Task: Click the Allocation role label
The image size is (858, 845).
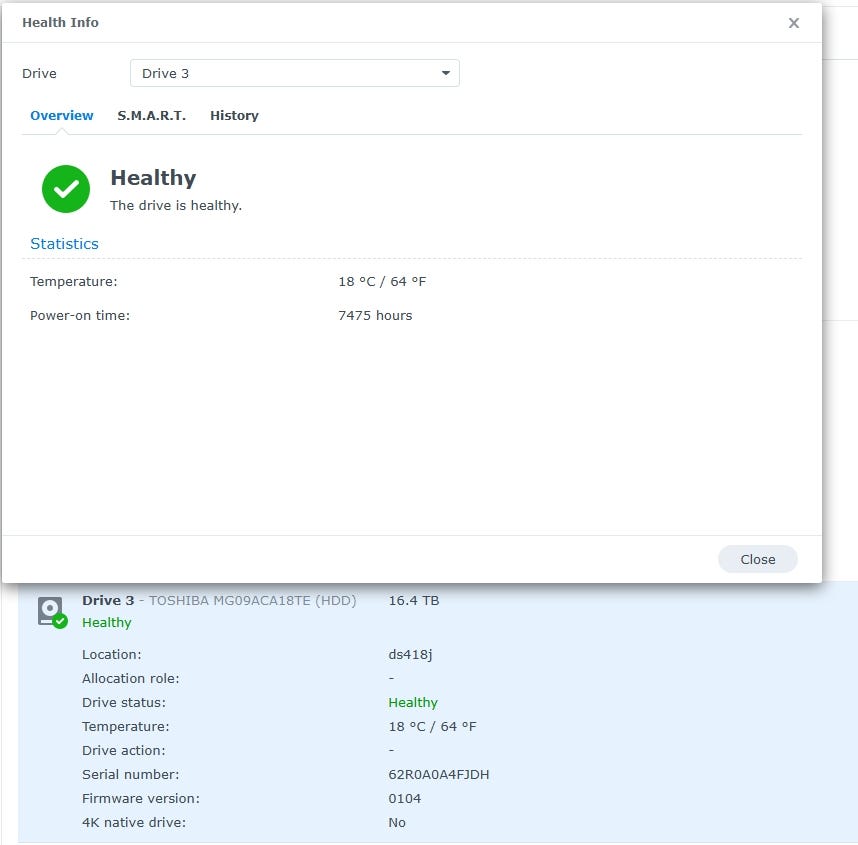Action: (x=130, y=679)
